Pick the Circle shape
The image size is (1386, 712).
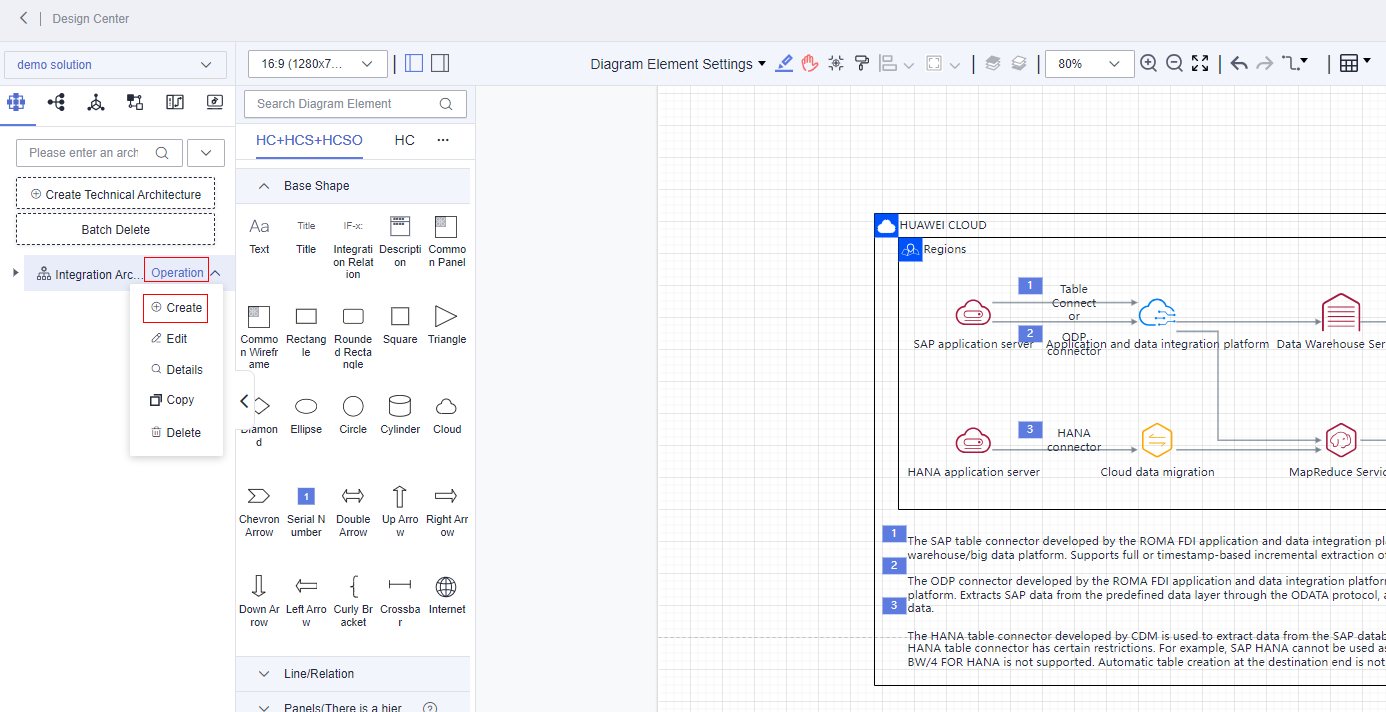pos(353,415)
